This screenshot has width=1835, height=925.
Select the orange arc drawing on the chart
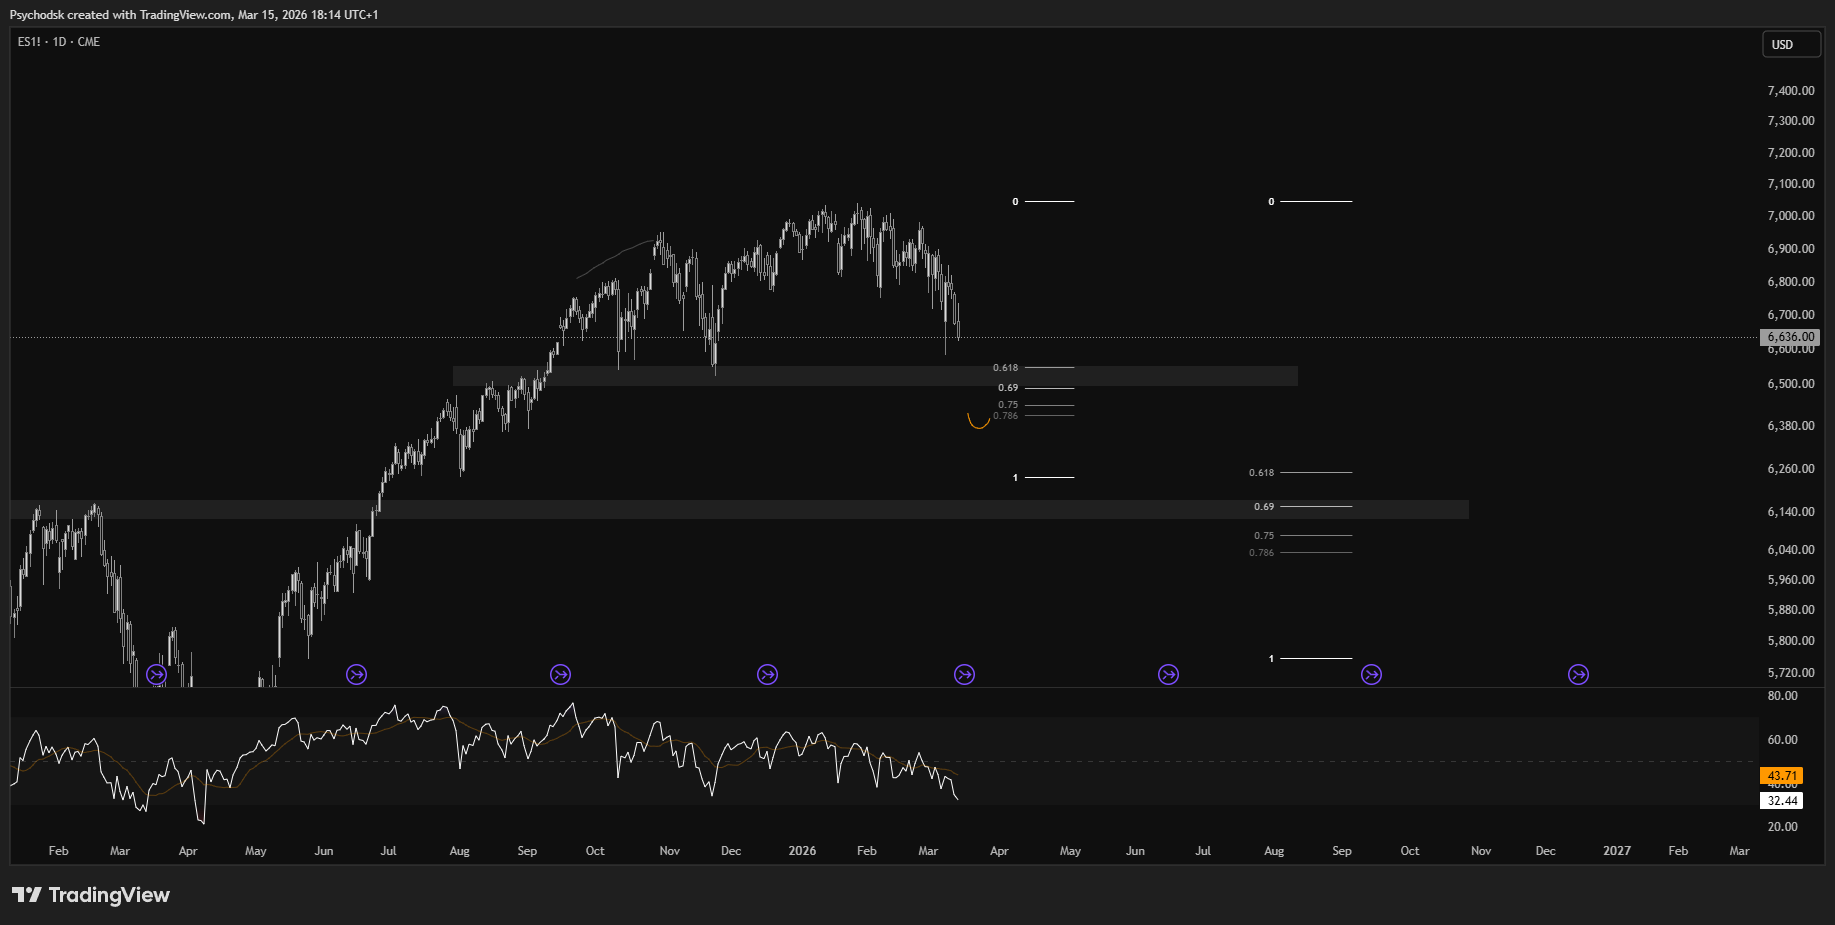978,423
